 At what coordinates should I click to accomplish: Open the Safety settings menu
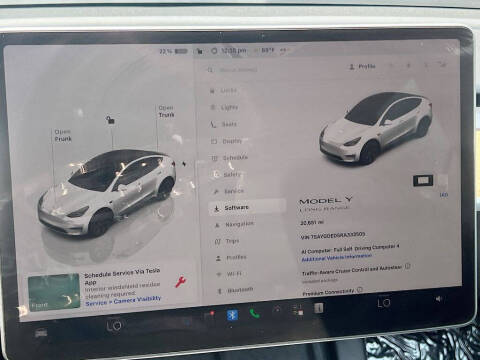click(x=227, y=174)
